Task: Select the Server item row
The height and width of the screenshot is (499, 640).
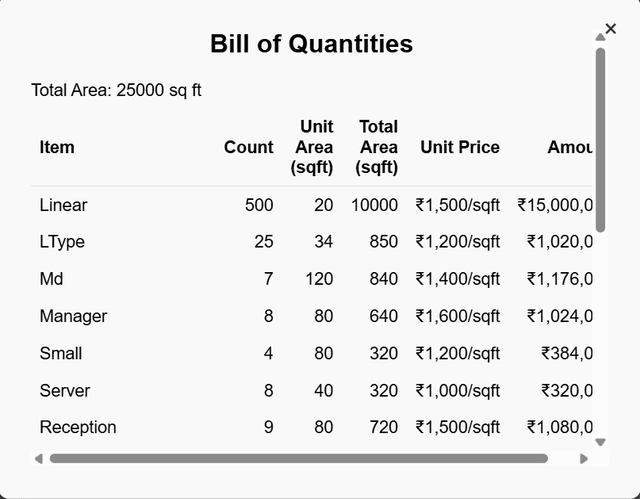Action: click(x=312, y=390)
